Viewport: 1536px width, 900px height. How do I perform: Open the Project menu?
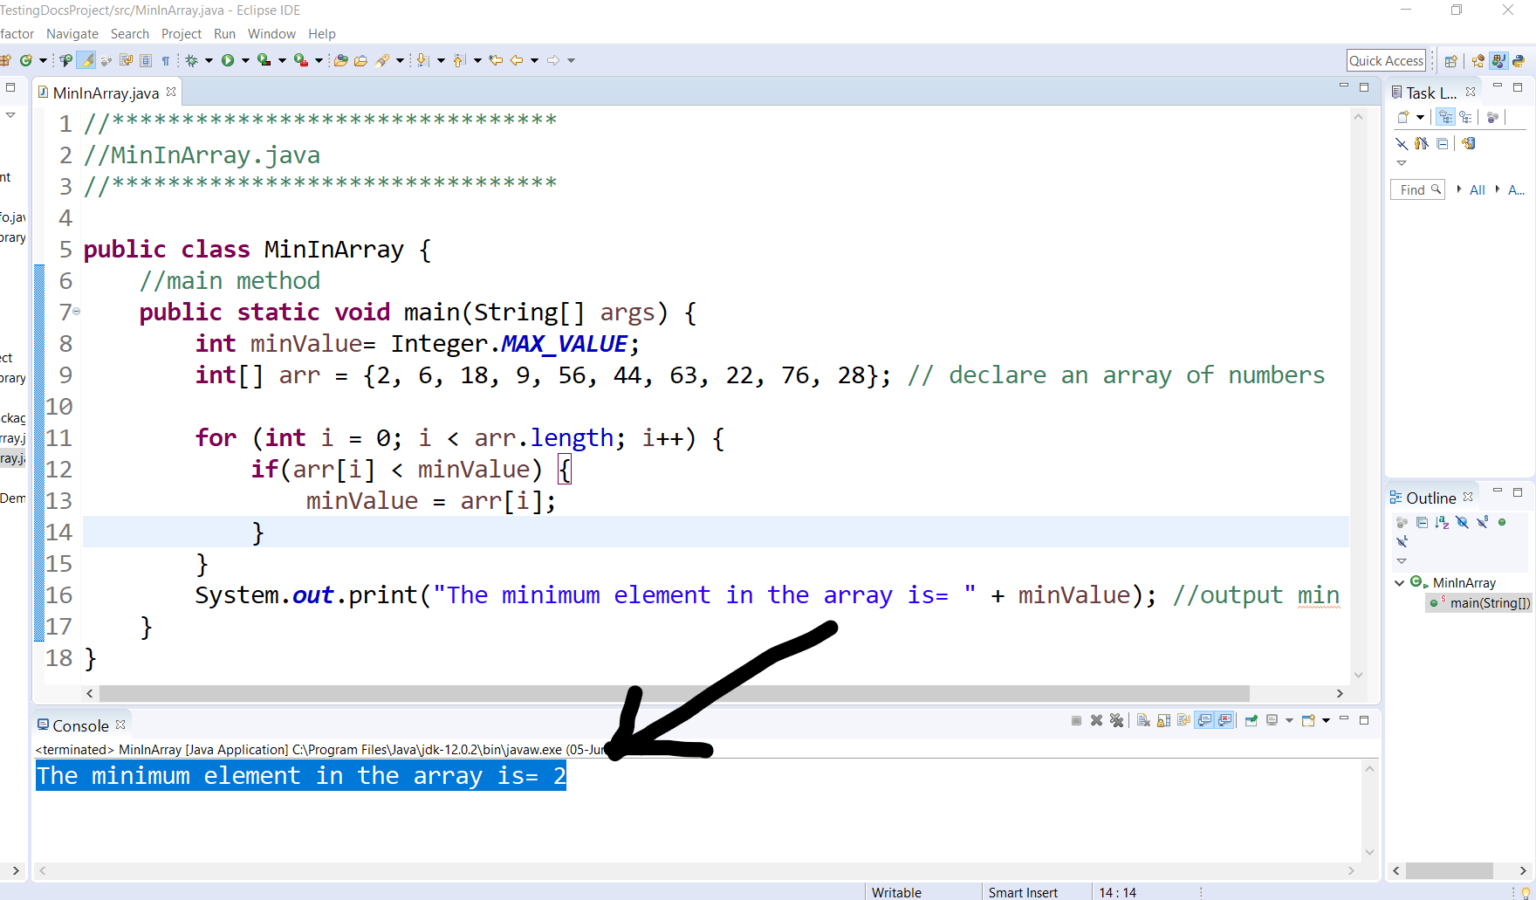point(181,34)
